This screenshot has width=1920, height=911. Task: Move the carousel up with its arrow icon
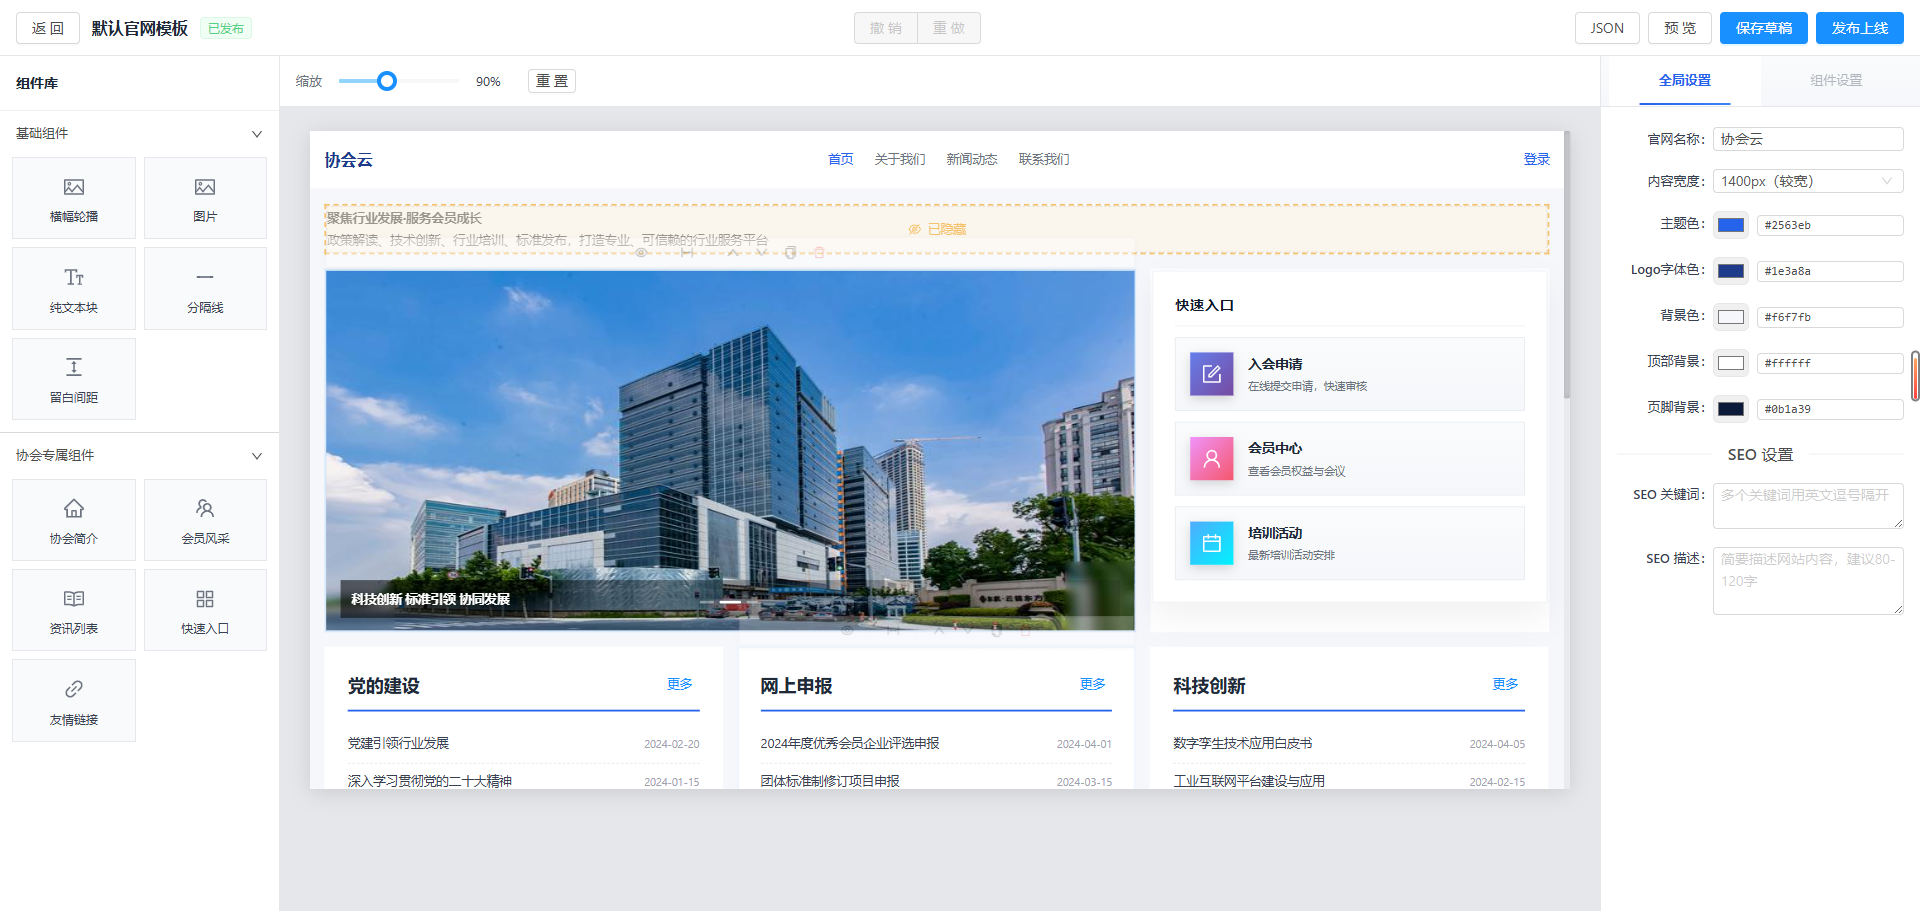coord(938,632)
